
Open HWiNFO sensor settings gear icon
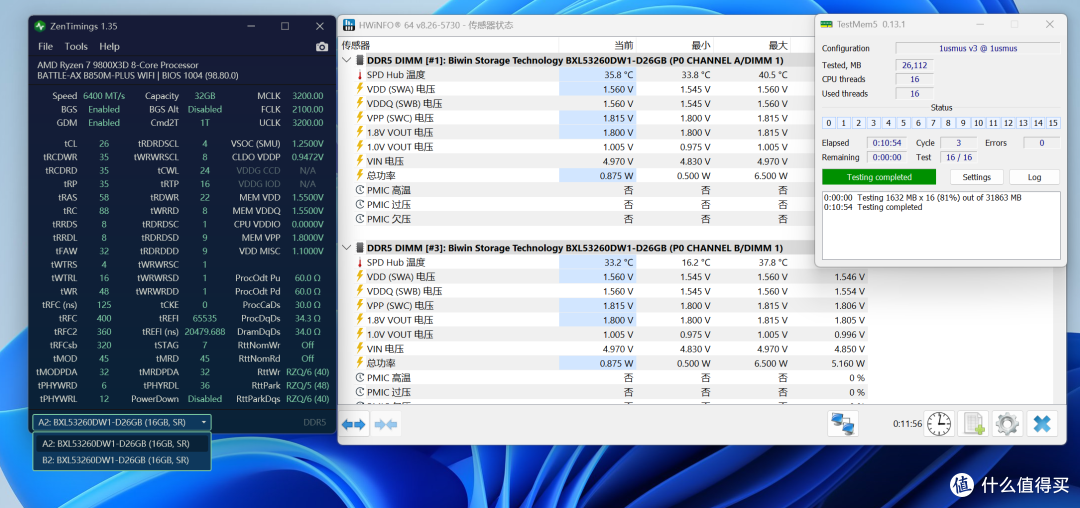pos(1007,424)
